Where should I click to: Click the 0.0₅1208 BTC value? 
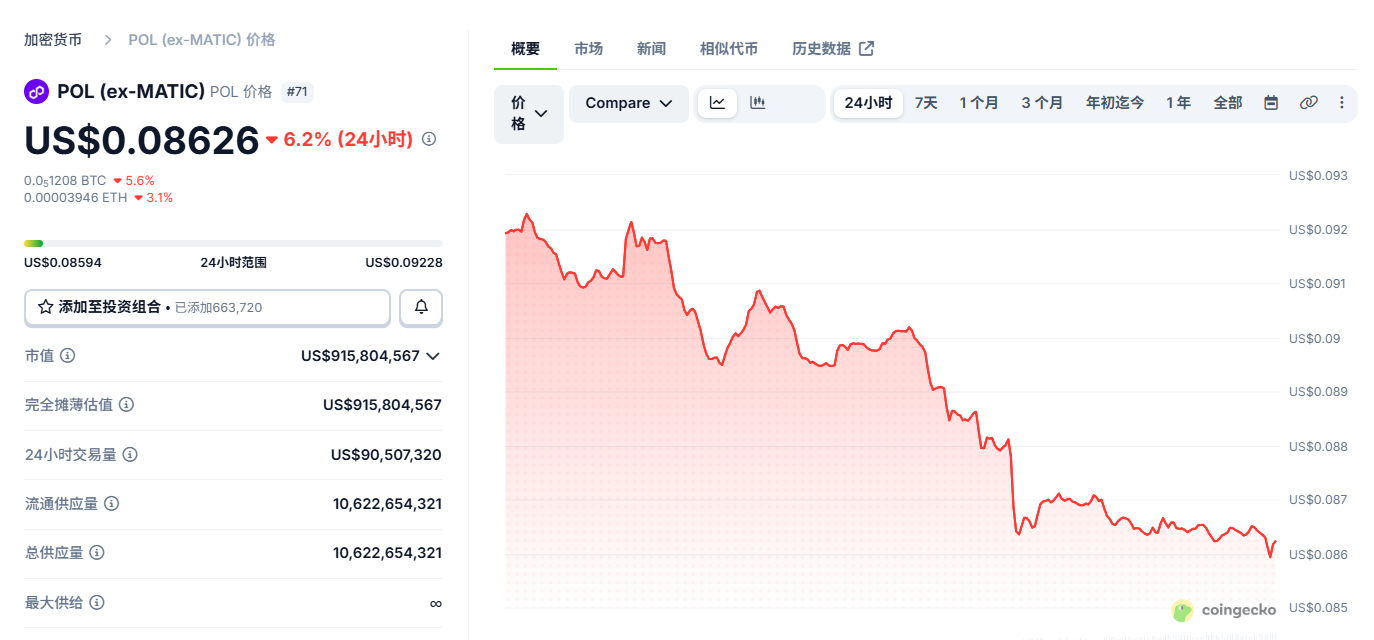(65, 181)
